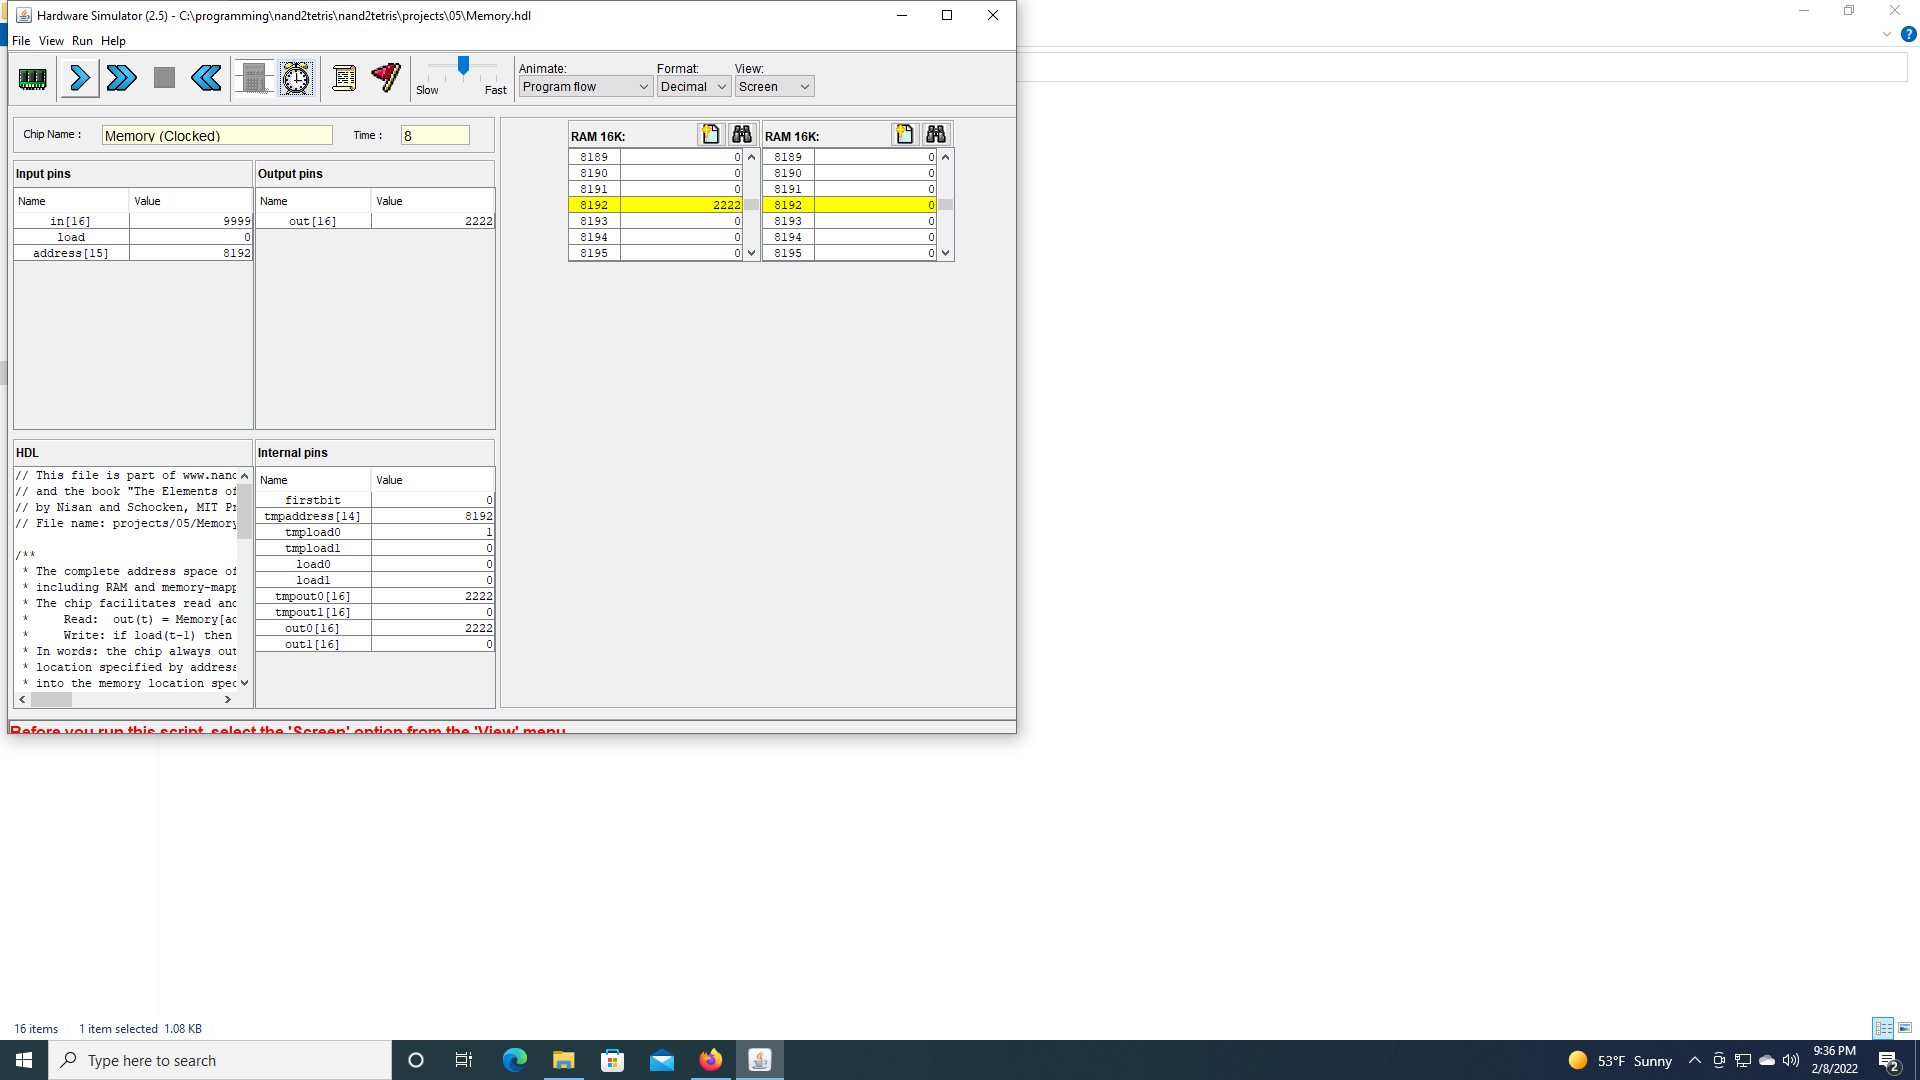The image size is (1920, 1080).
Task: Click the Slow-Fast speed slider handle
Action: coord(463,66)
